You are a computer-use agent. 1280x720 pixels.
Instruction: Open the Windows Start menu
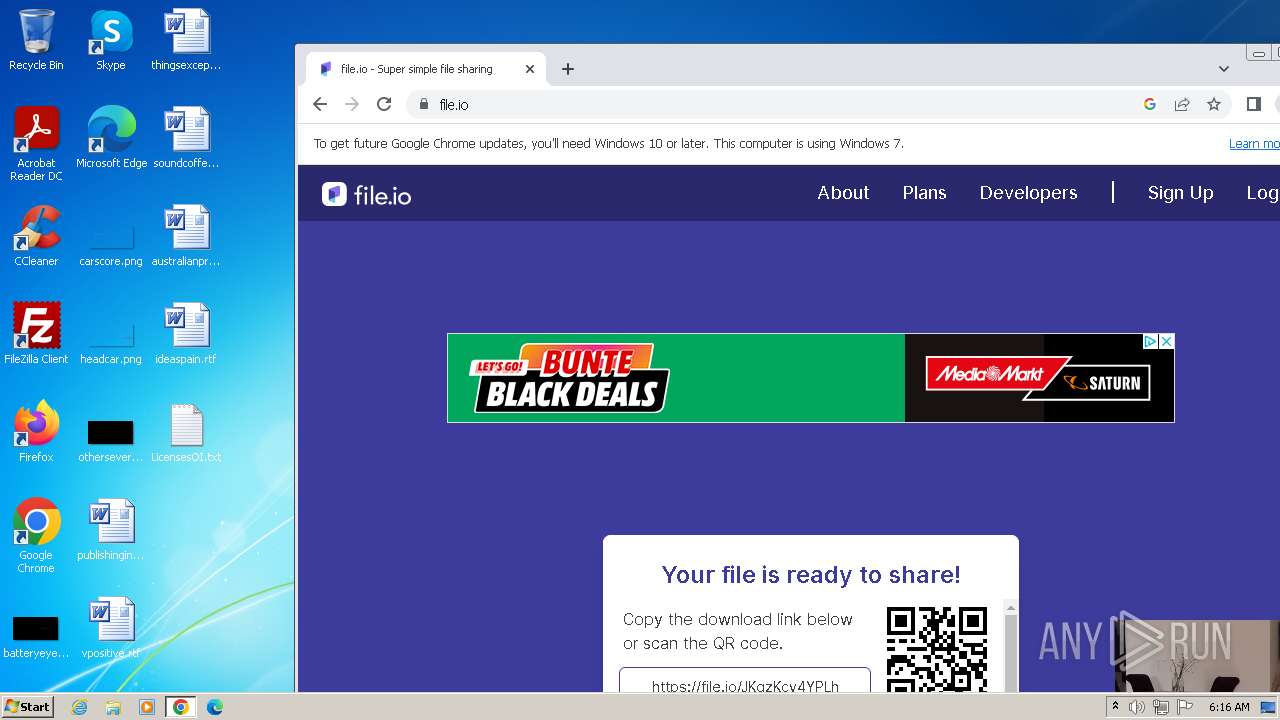[x=28, y=707]
